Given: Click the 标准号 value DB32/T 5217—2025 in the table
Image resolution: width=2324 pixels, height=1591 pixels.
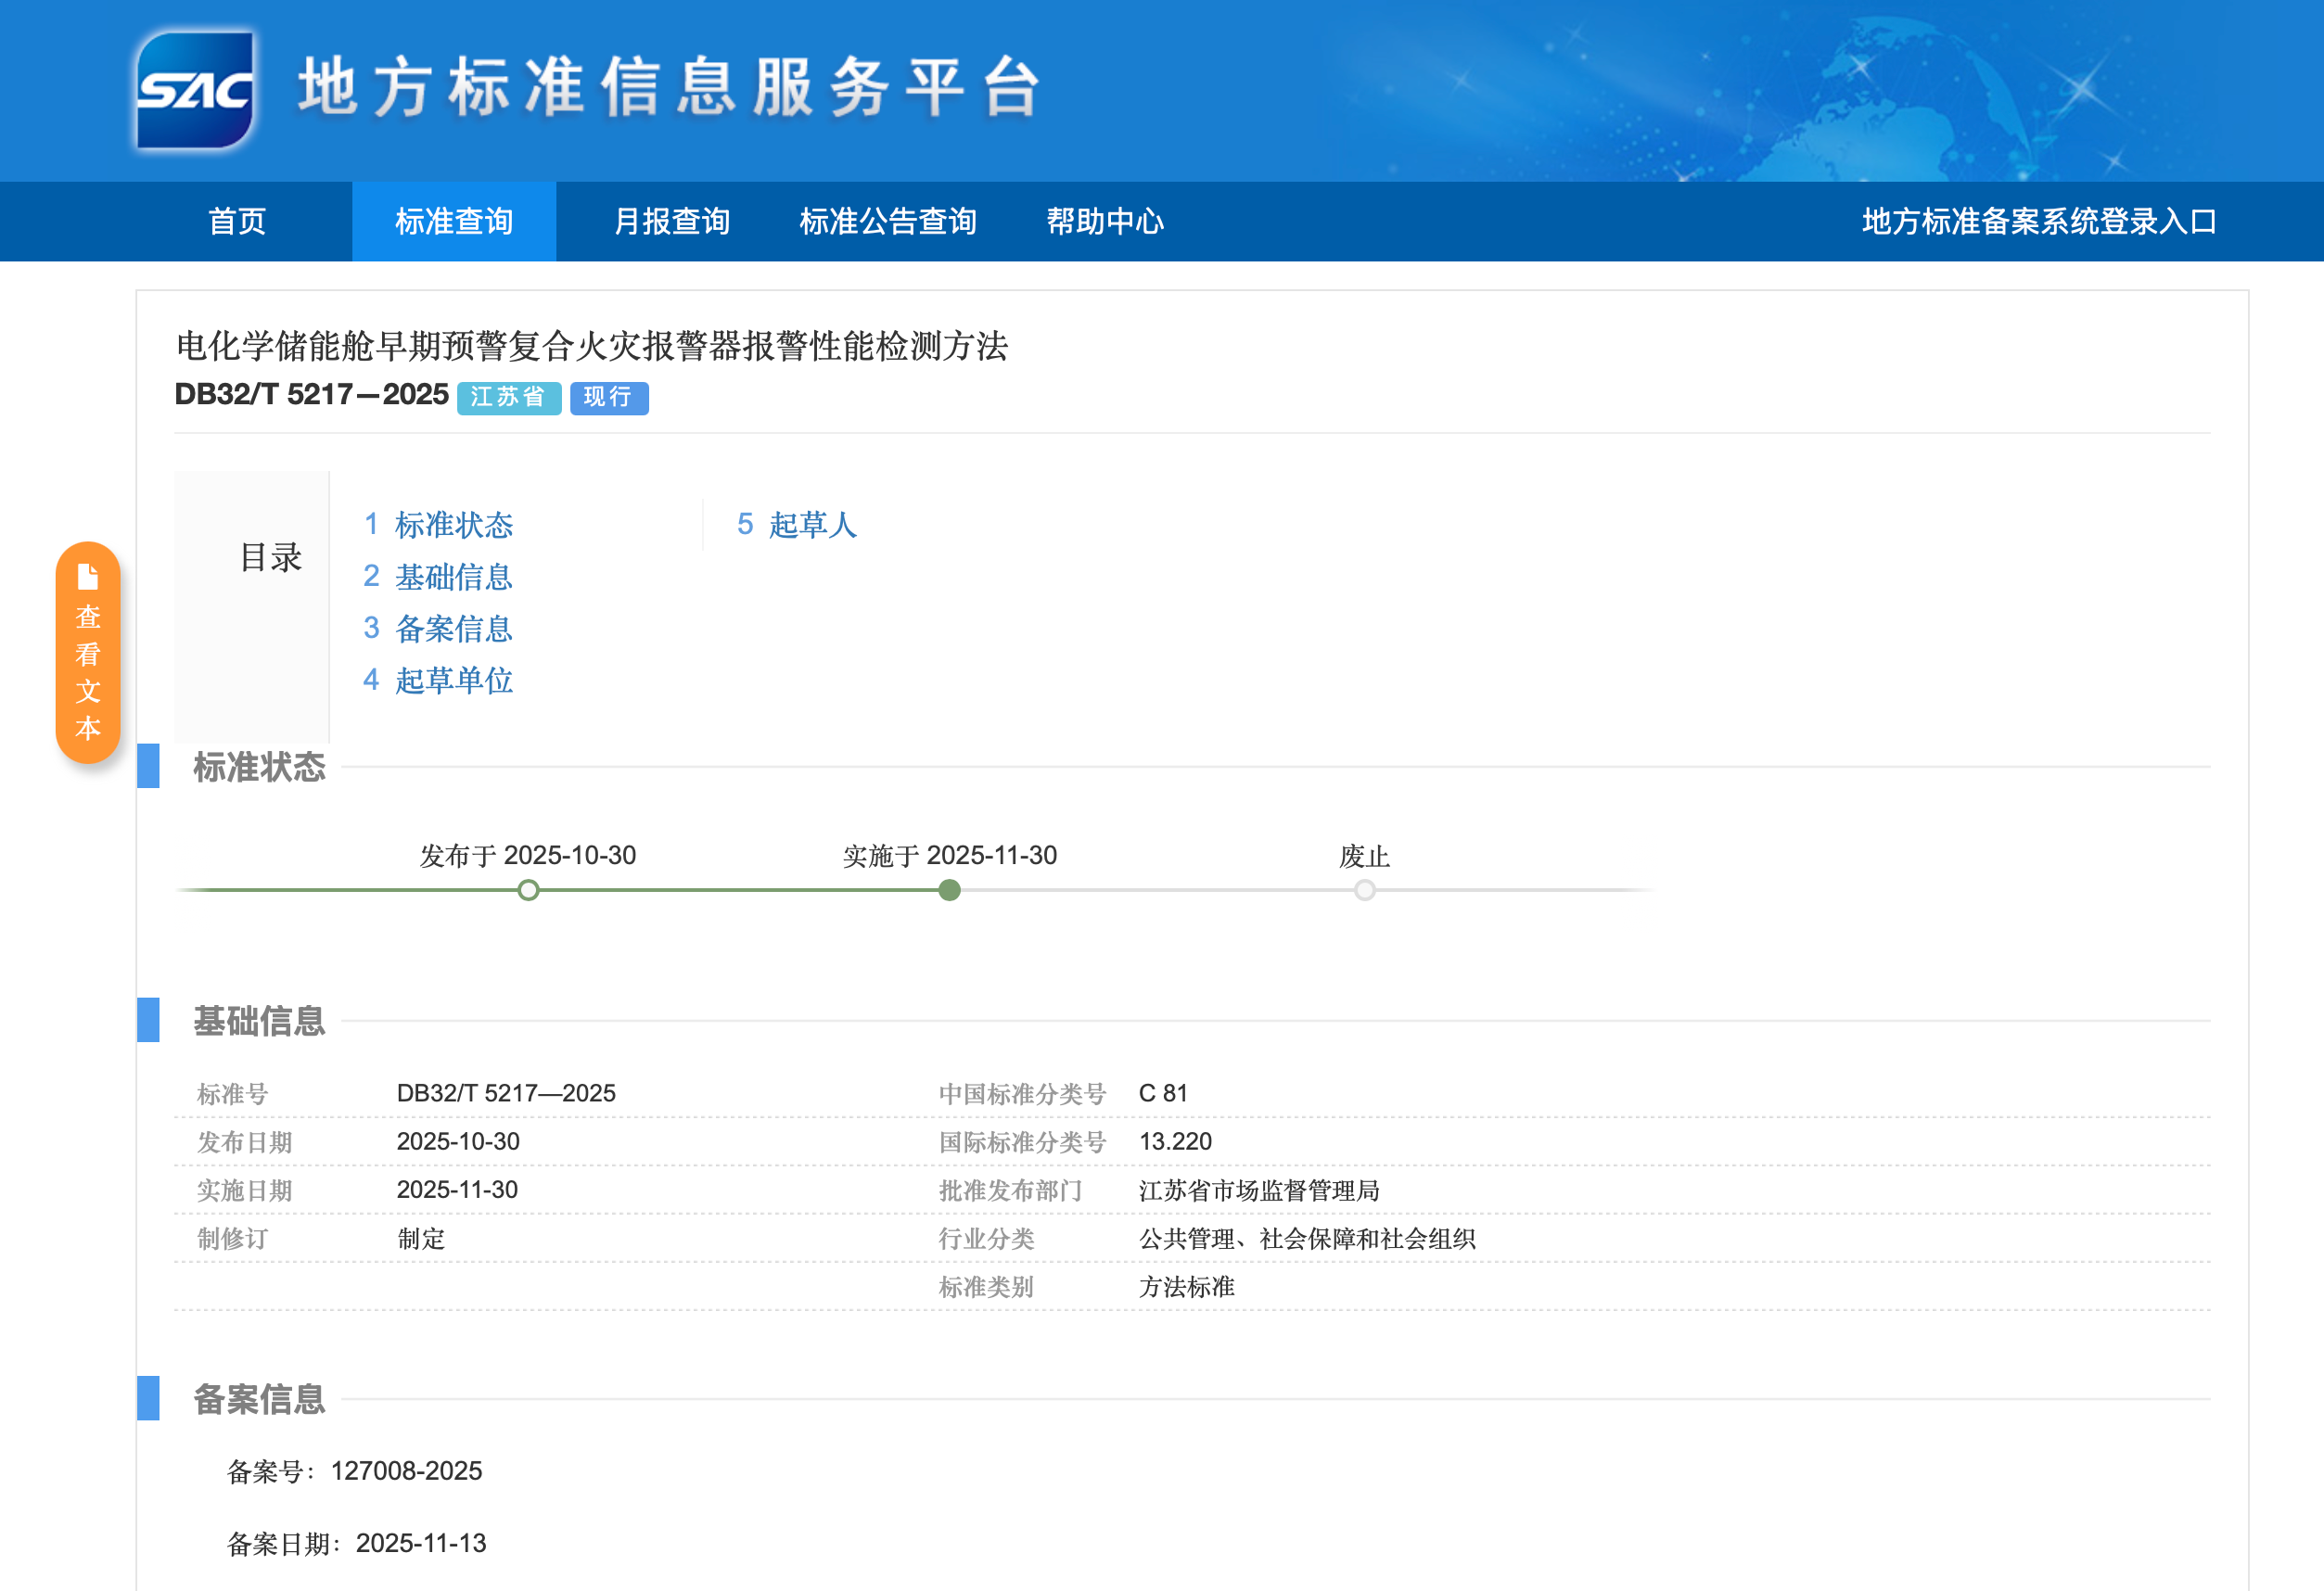Looking at the screenshot, I should click(x=506, y=1093).
